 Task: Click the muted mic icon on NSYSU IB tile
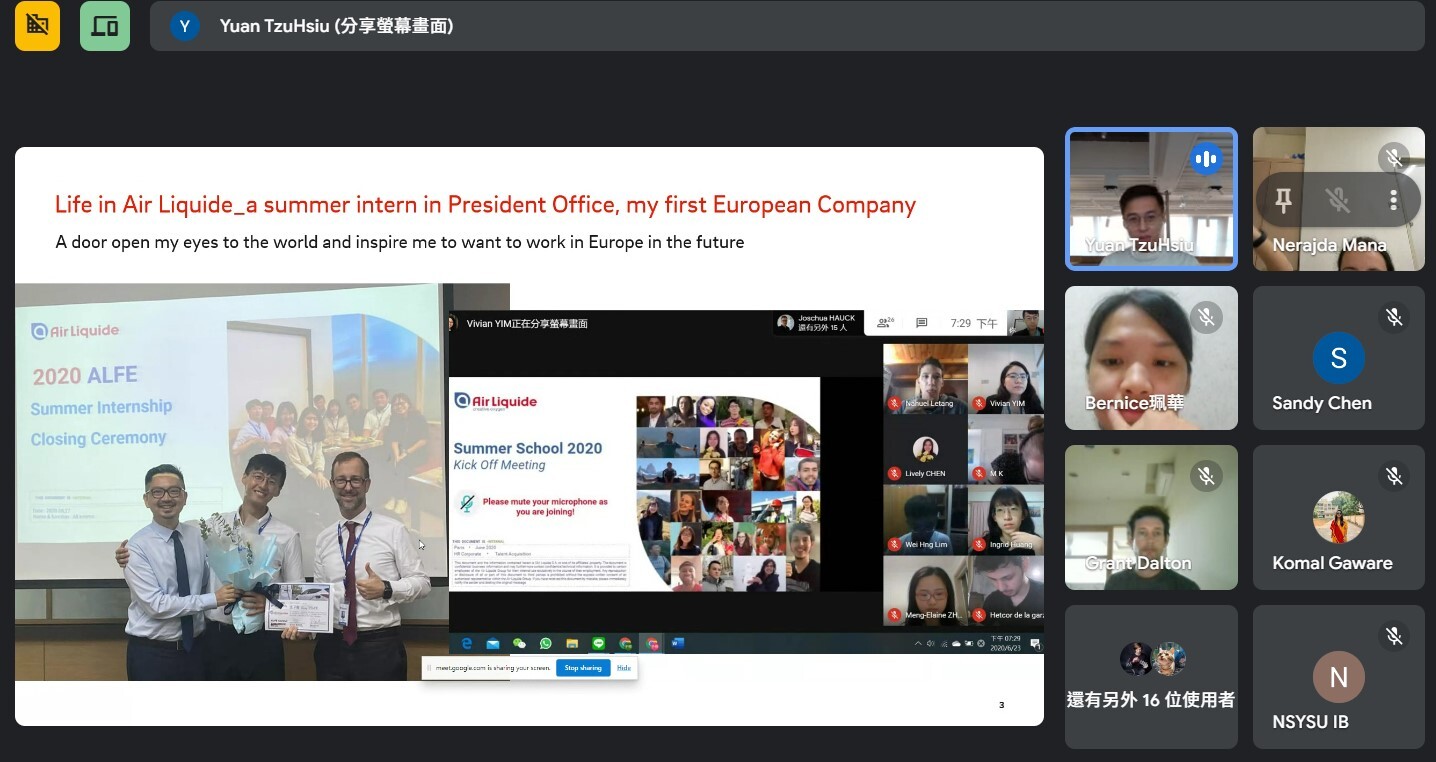point(1393,635)
